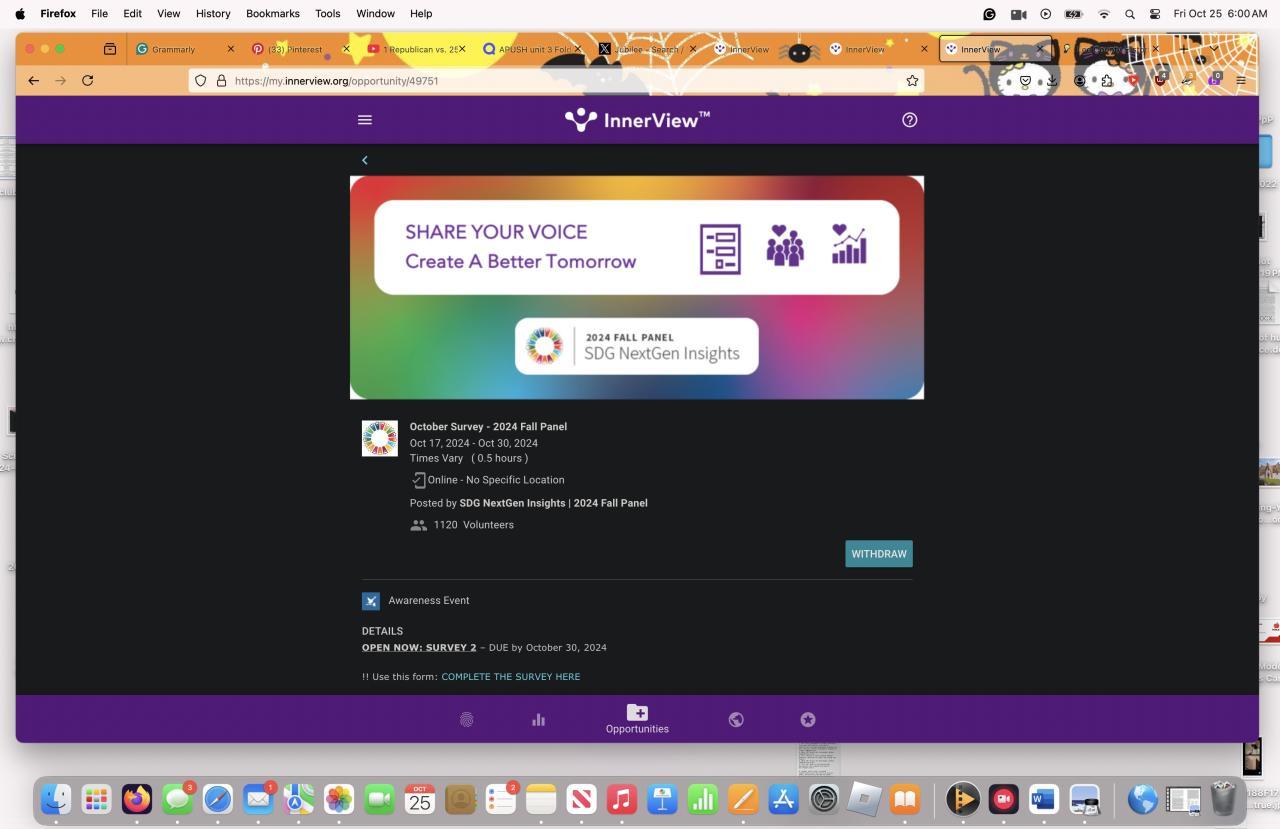Viewport: 1280px width, 829px height.
Task: Open the InnerView help question mark
Action: (909, 120)
